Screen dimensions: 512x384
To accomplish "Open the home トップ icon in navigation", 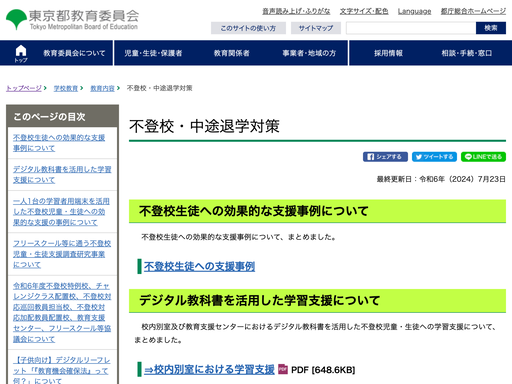I will point(21,53).
